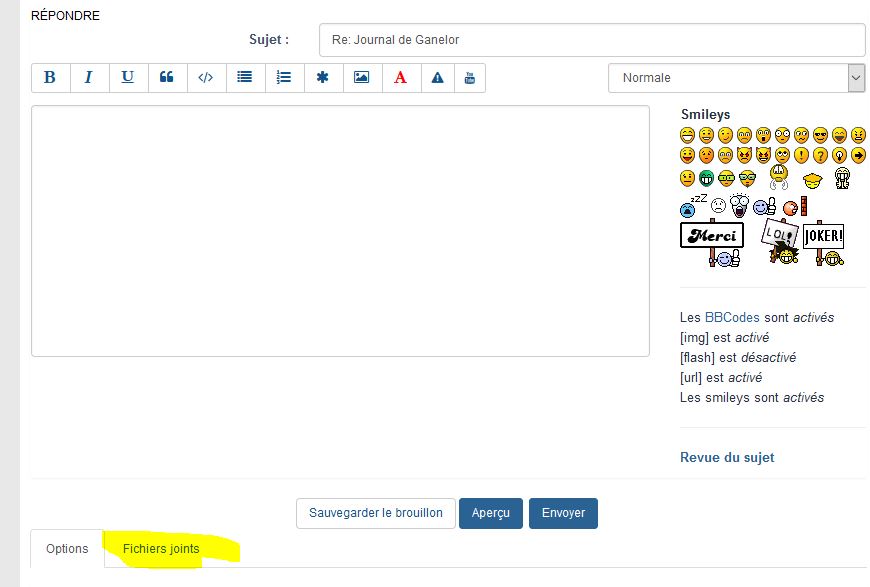Insert the green toothy grin smiley
Screen dimensions: 870x587
tap(706, 178)
